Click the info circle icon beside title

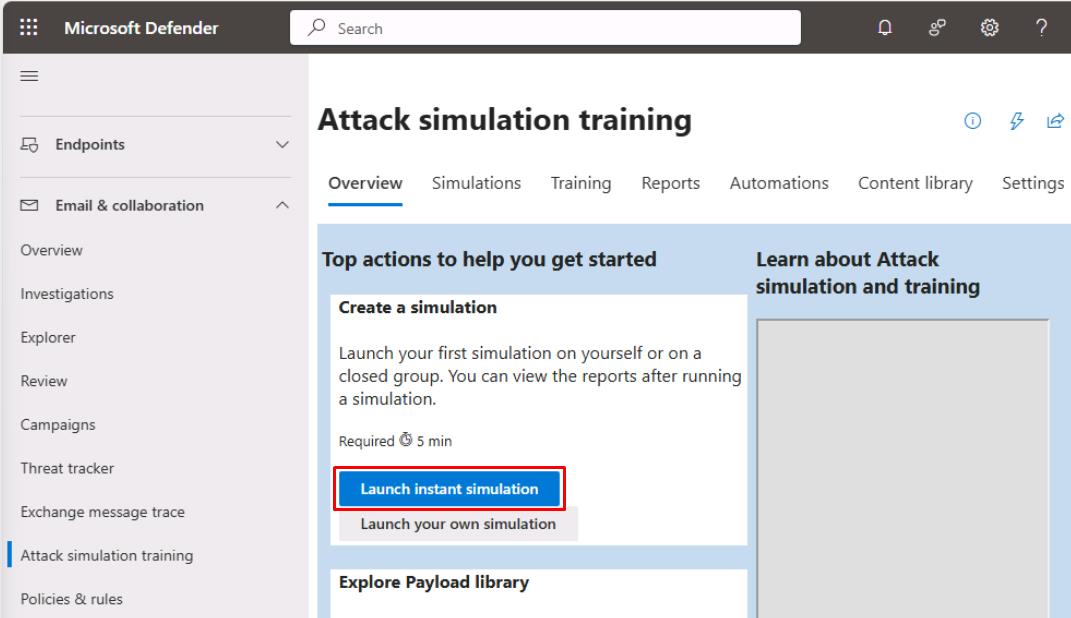click(x=970, y=122)
